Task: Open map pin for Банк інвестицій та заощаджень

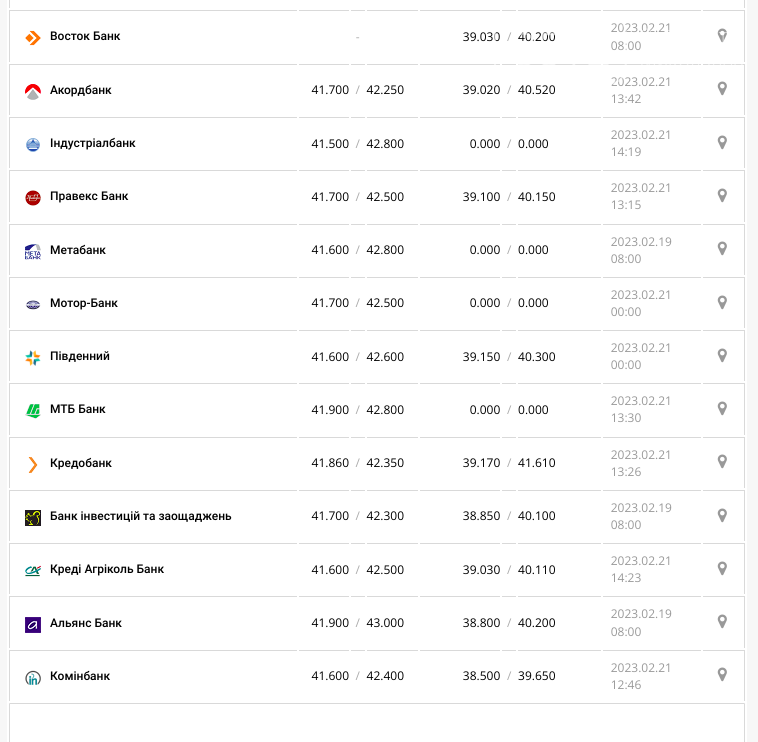Action: (722, 515)
